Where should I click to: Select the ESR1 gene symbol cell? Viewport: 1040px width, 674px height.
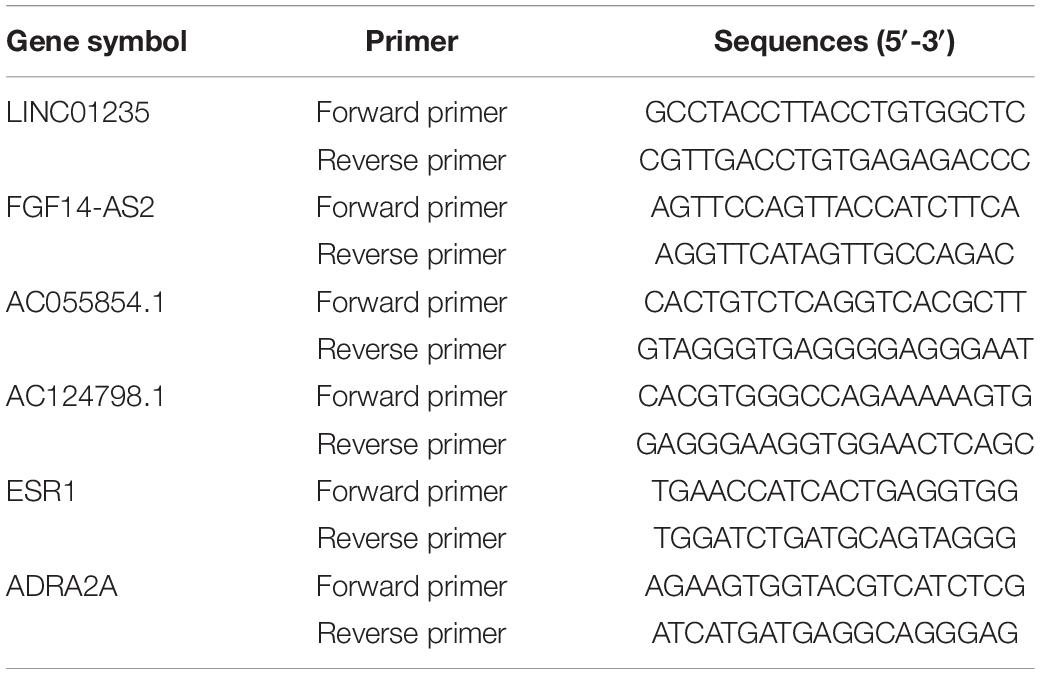click(41, 492)
